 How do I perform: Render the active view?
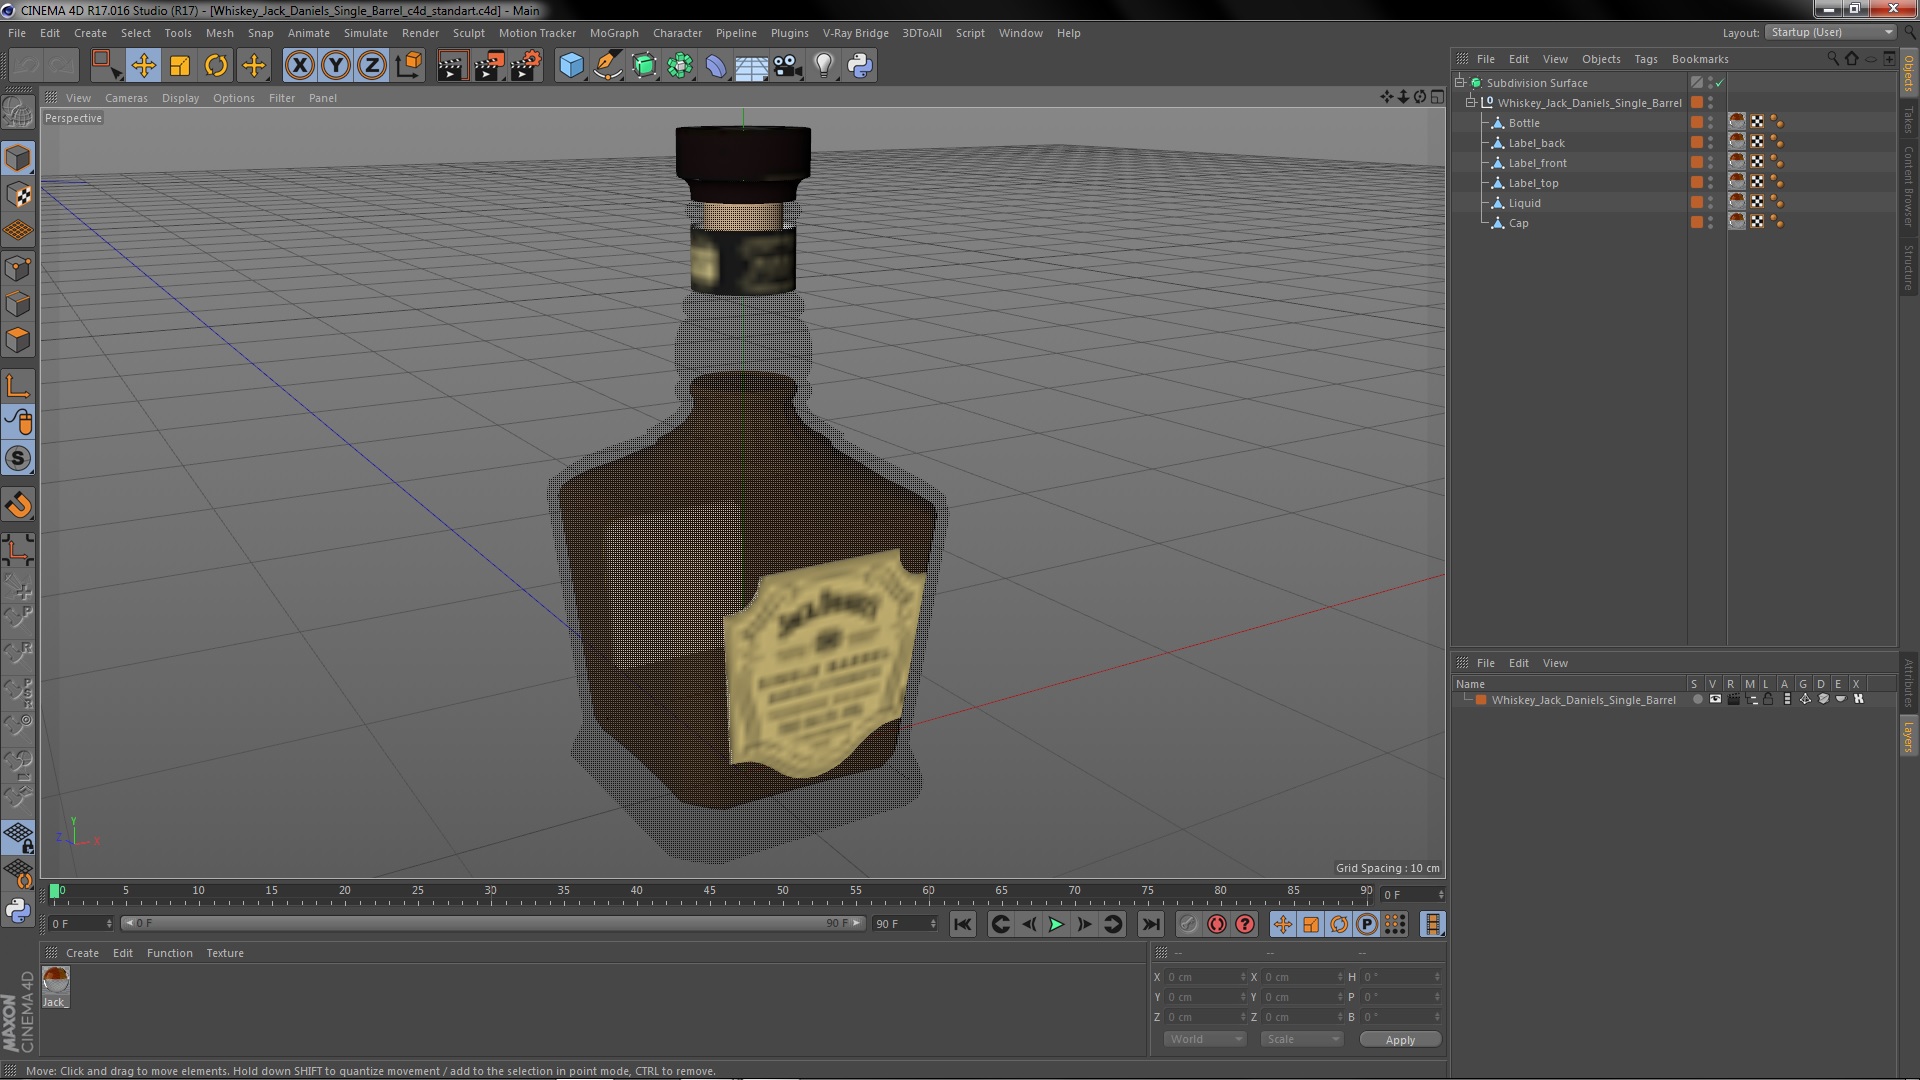[x=452, y=66]
